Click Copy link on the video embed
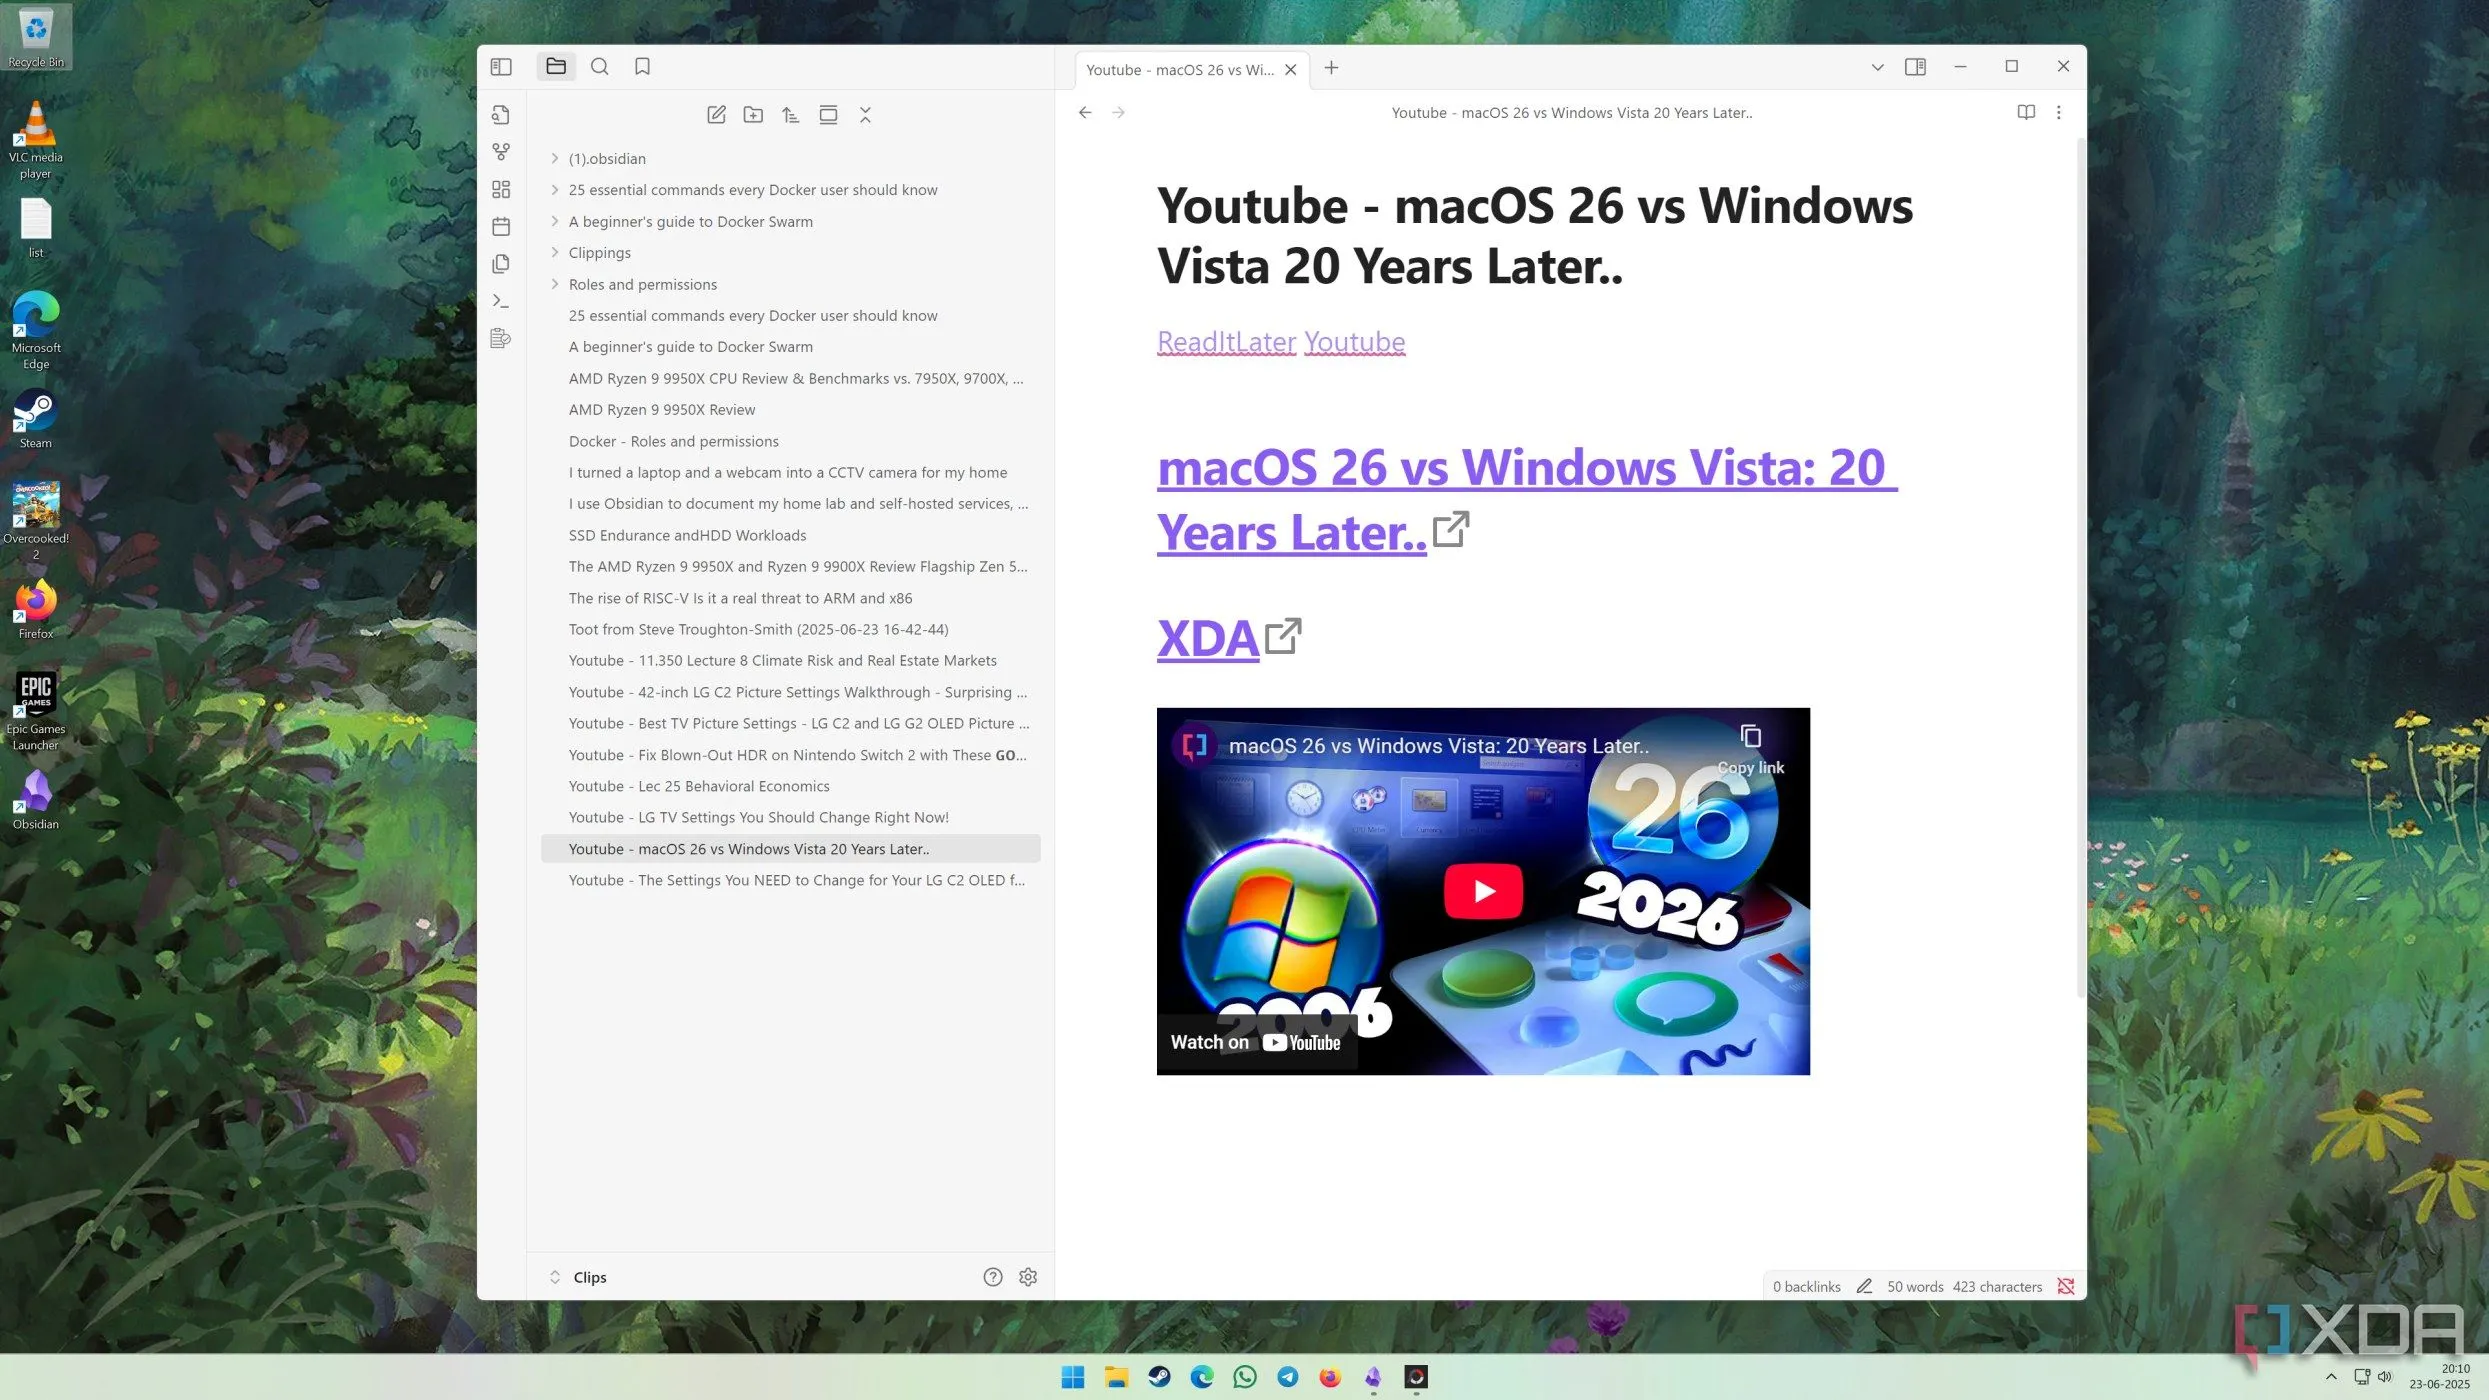This screenshot has width=2489, height=1400. click(x=1750, y=749)
